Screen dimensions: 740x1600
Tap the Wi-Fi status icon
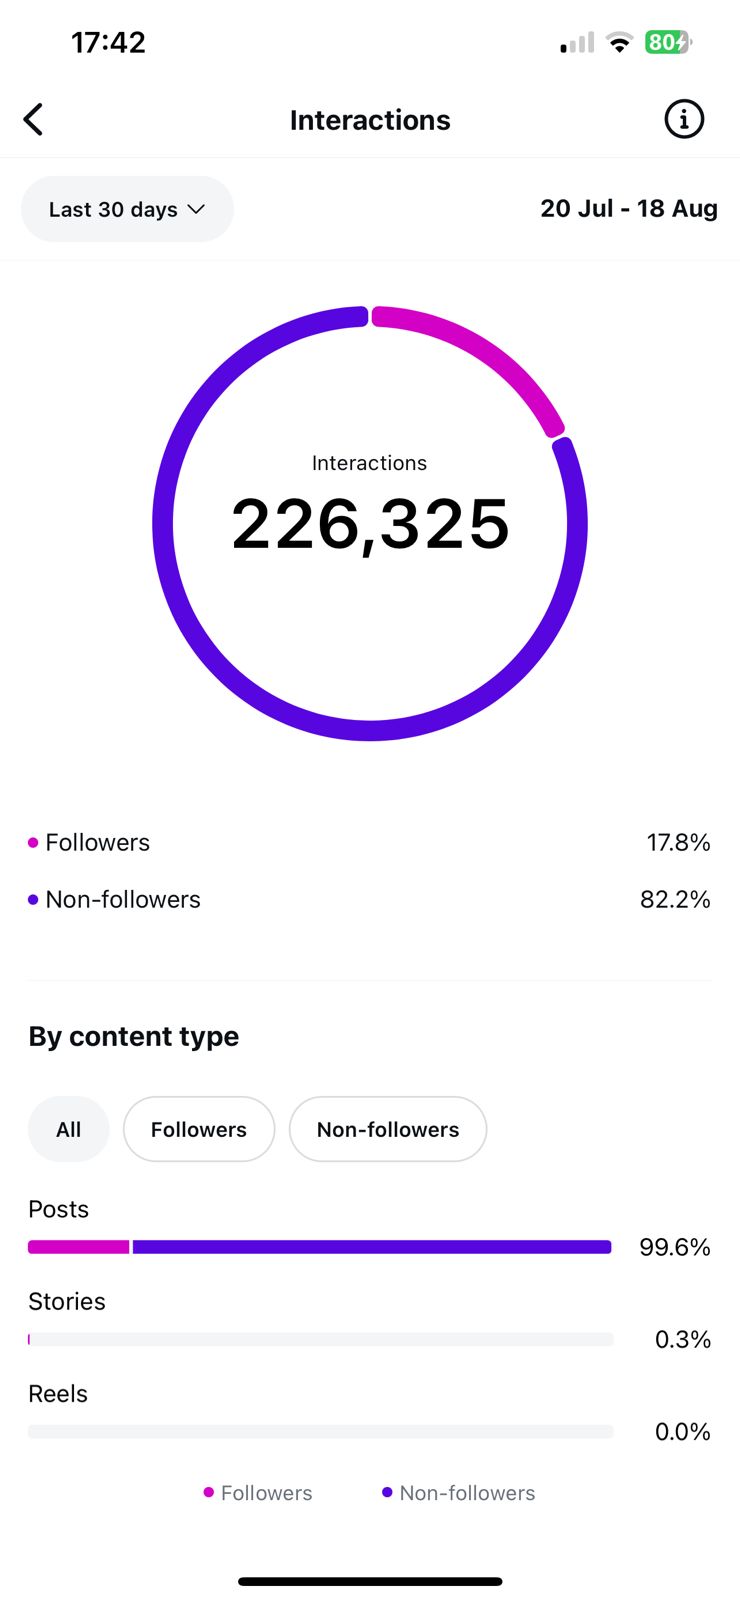click(x=620, y=42)
